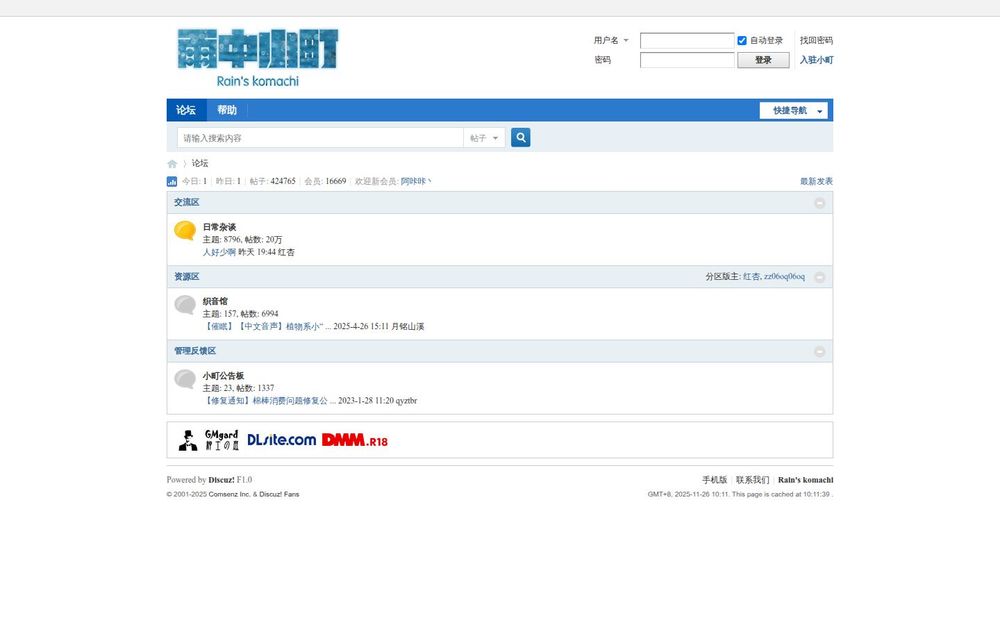Viewport: 1000px width, 625px height.
Task: Click the 入驻小町 register link
Action: 816,60
